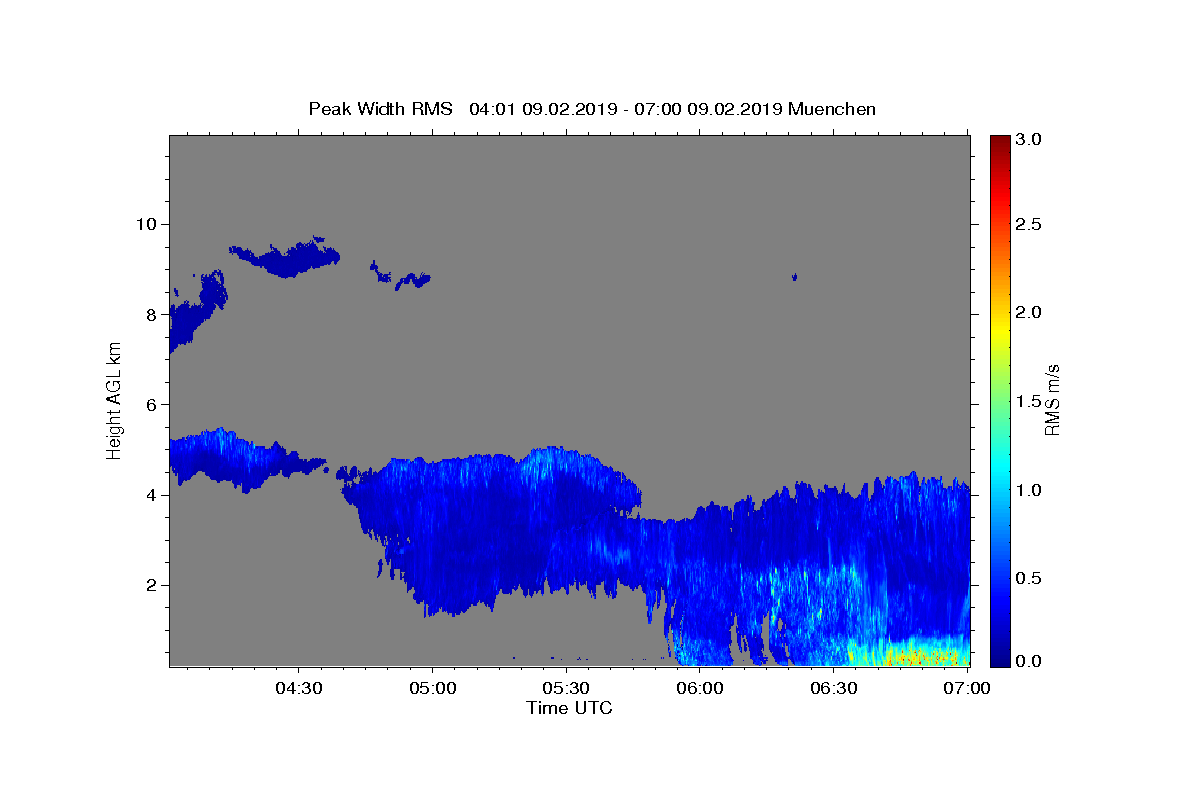This screenshot has height=800, width=1200.
Task: Pick the dark blue bottom of the colorbar
Action: tap(999, 658)
